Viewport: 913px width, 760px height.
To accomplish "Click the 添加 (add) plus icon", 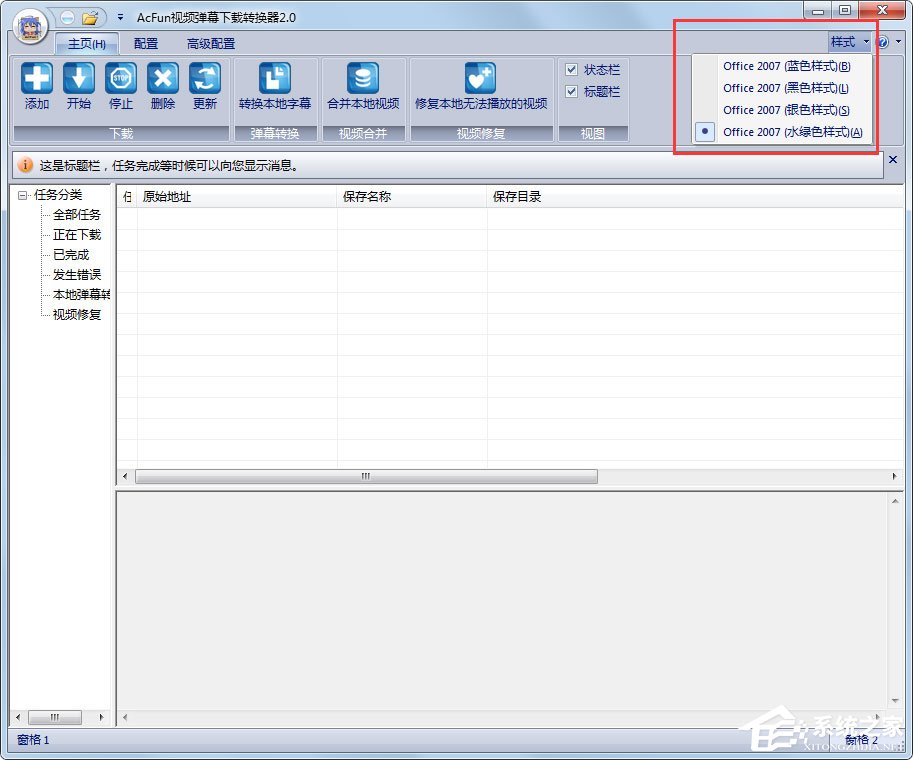I will tap(37, 79).
